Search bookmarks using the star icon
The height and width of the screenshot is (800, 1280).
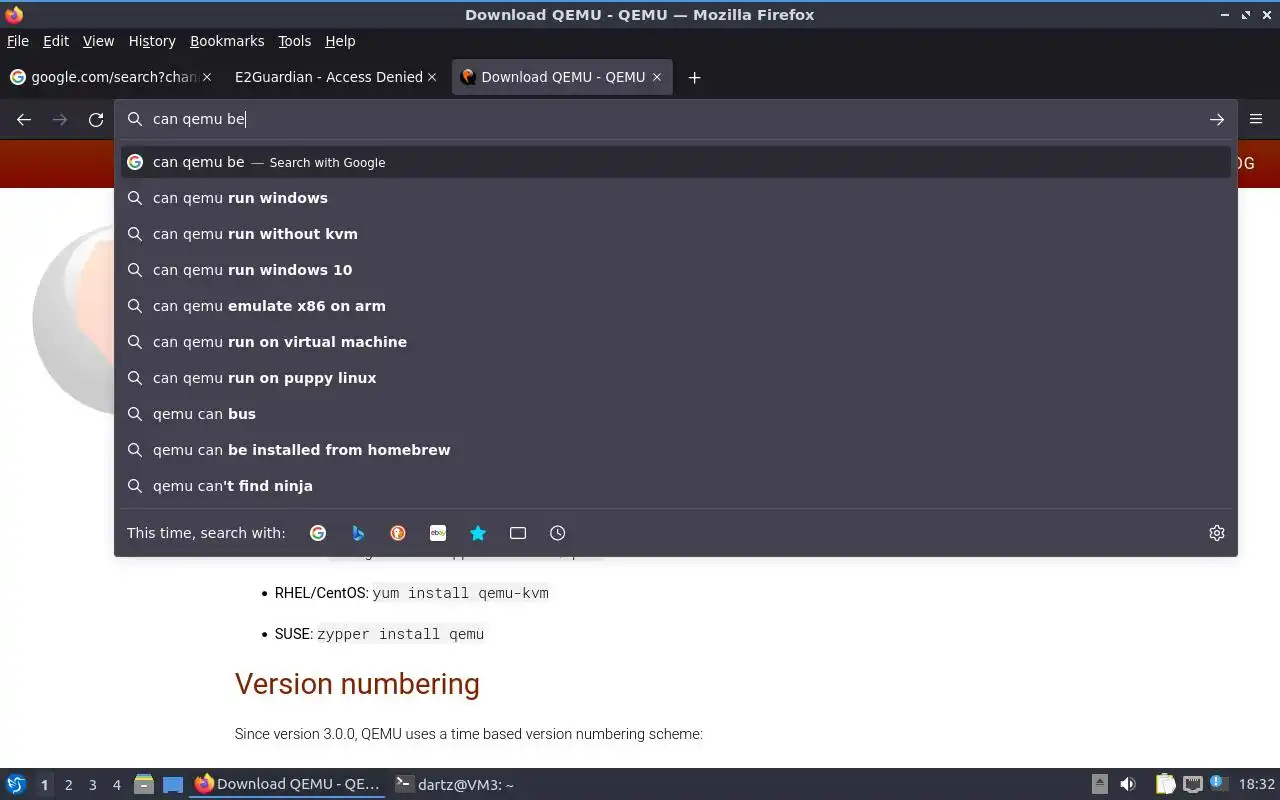pyautogui.click(x=478, y=533)
